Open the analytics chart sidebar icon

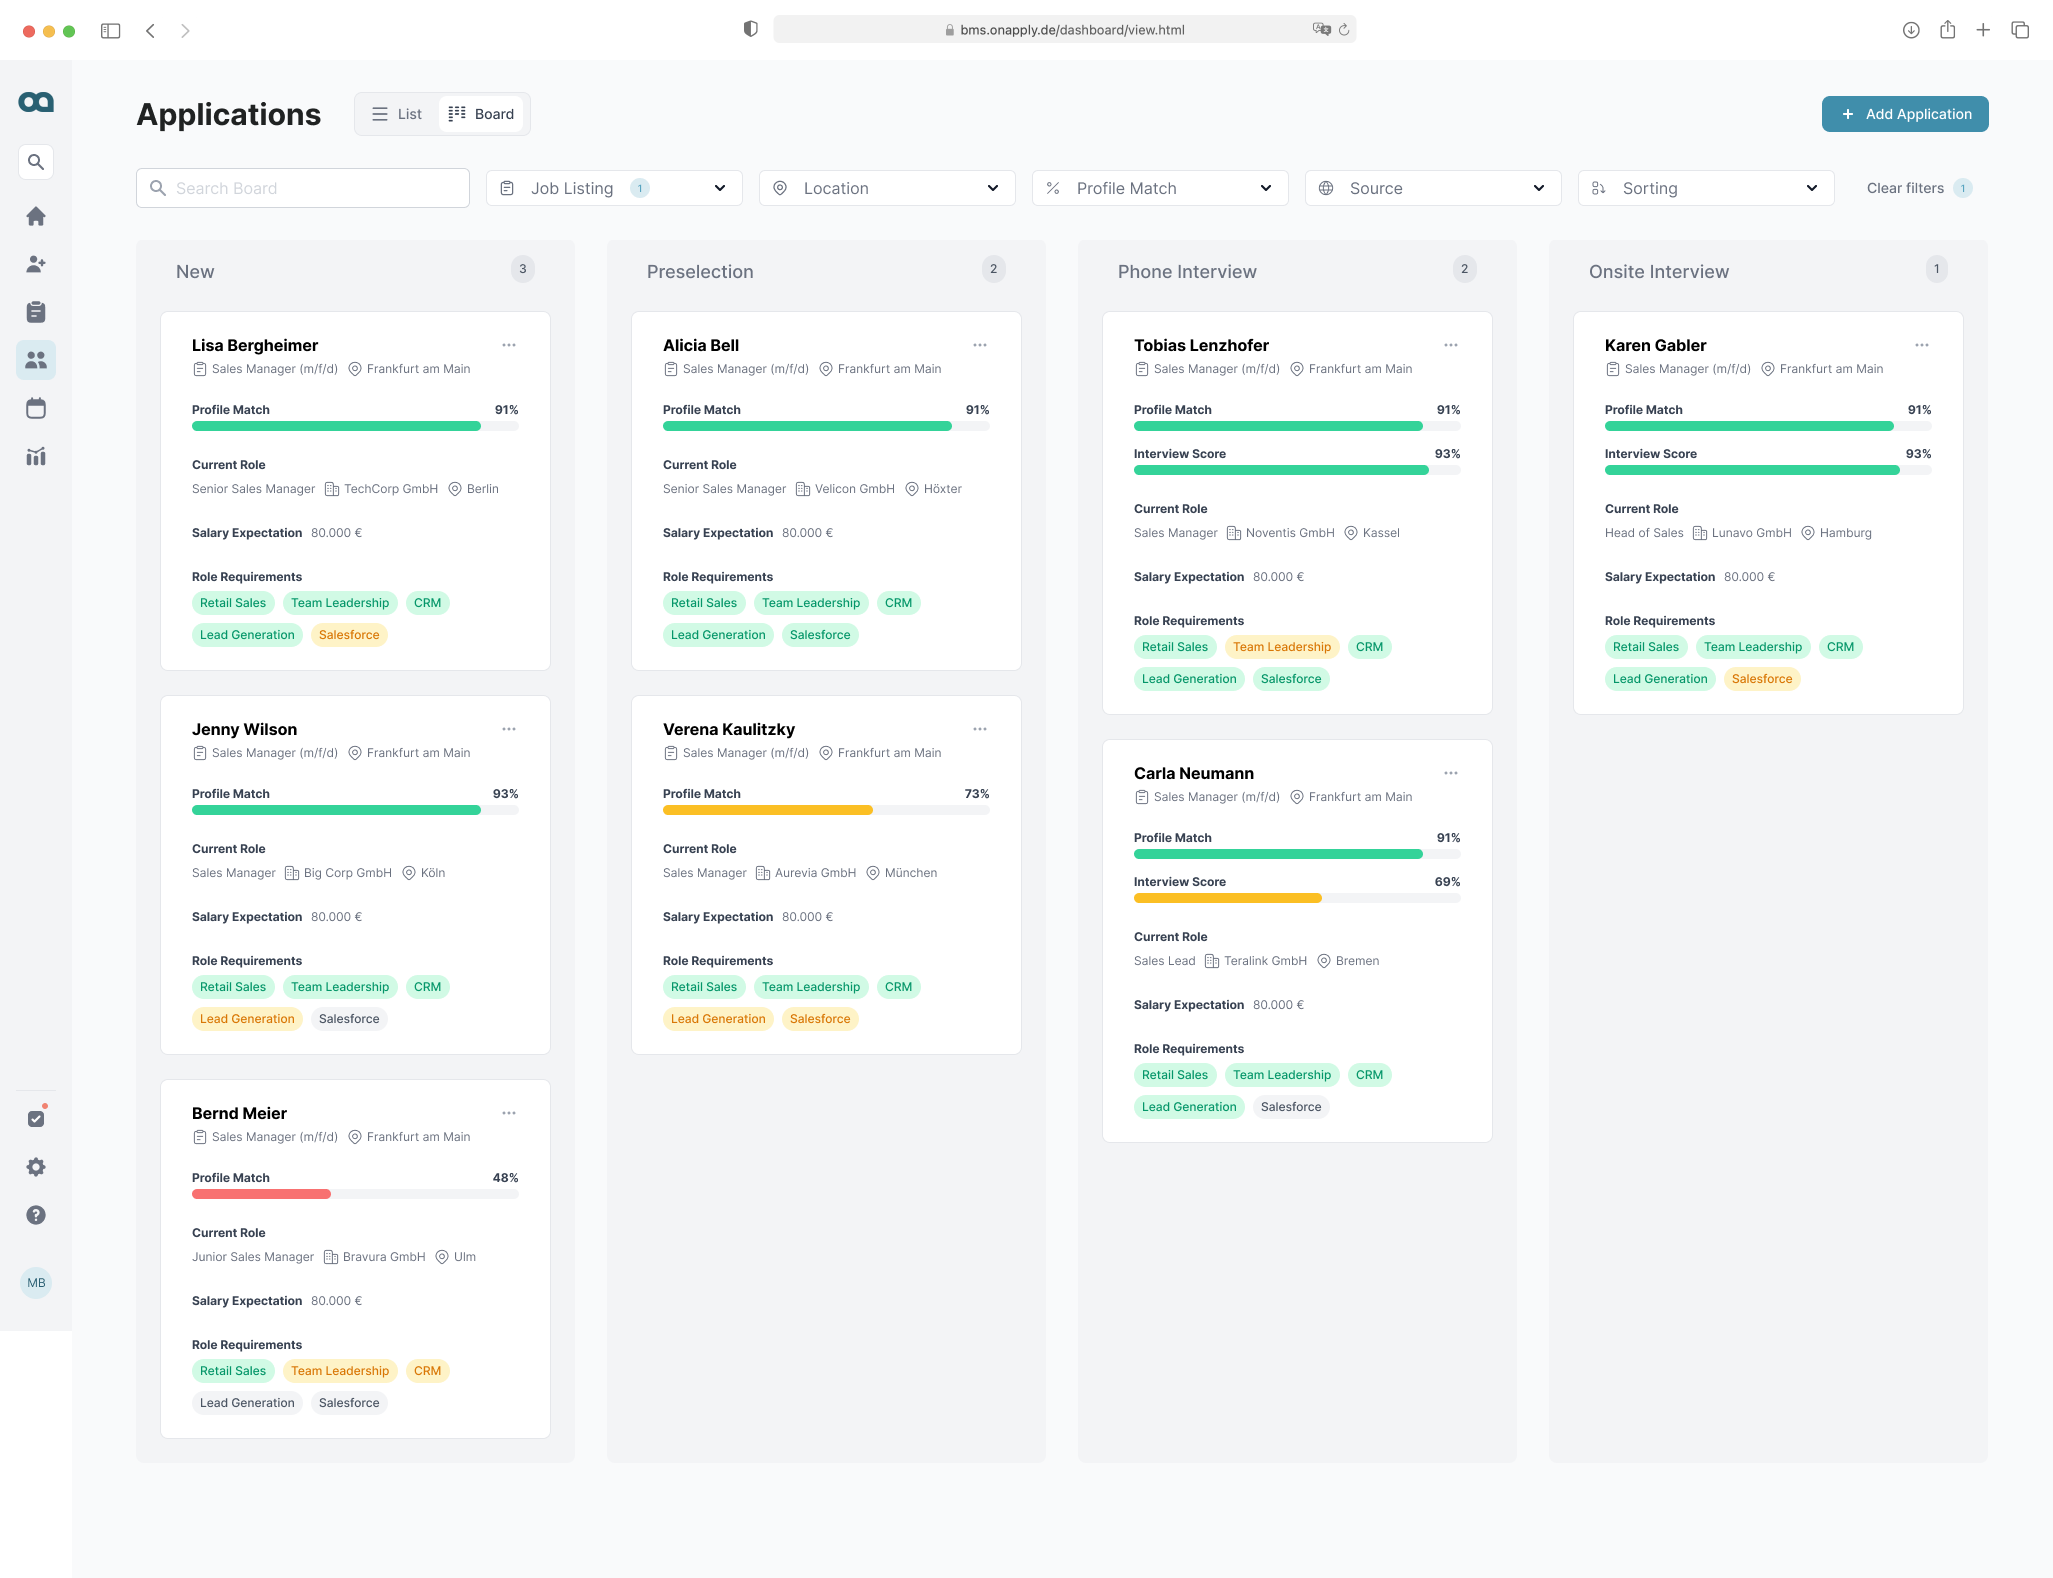click(x=36, y=456)
